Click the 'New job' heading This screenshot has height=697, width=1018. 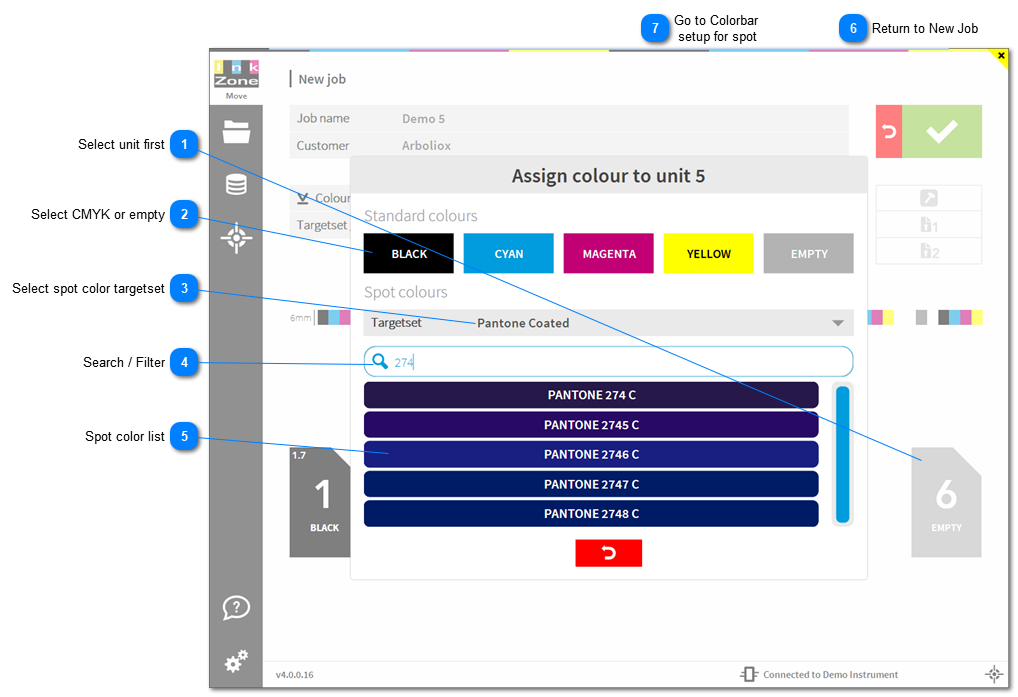point(322,79)
